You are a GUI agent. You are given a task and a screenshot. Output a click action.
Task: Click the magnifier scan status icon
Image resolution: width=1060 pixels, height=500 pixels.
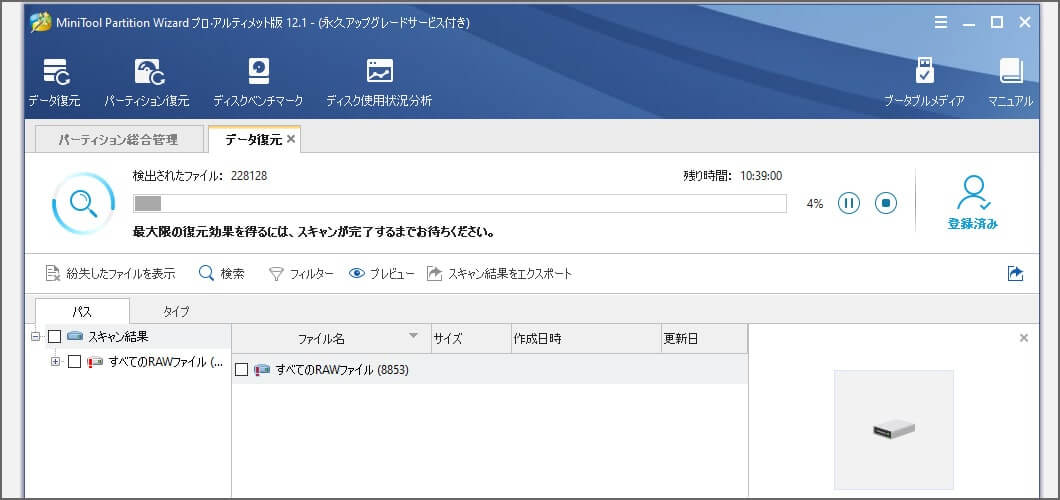pyautogui.click(x=83, y=203)
